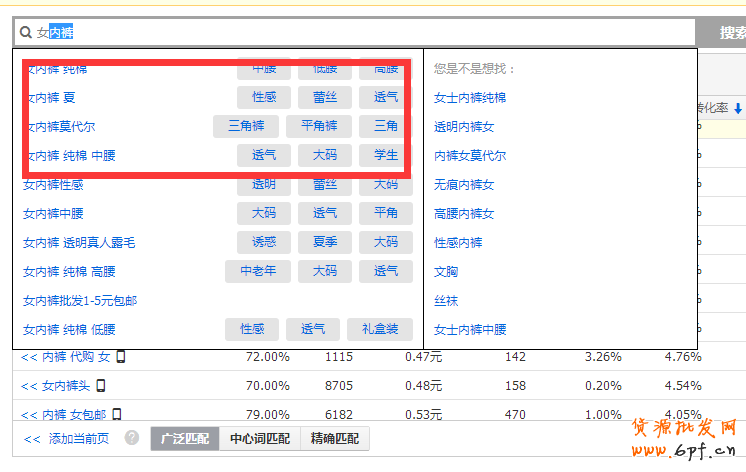
Task: Click the 三角裤 tag in the 女内裤莫代尔 row
Action: click(x=246, y=126)
